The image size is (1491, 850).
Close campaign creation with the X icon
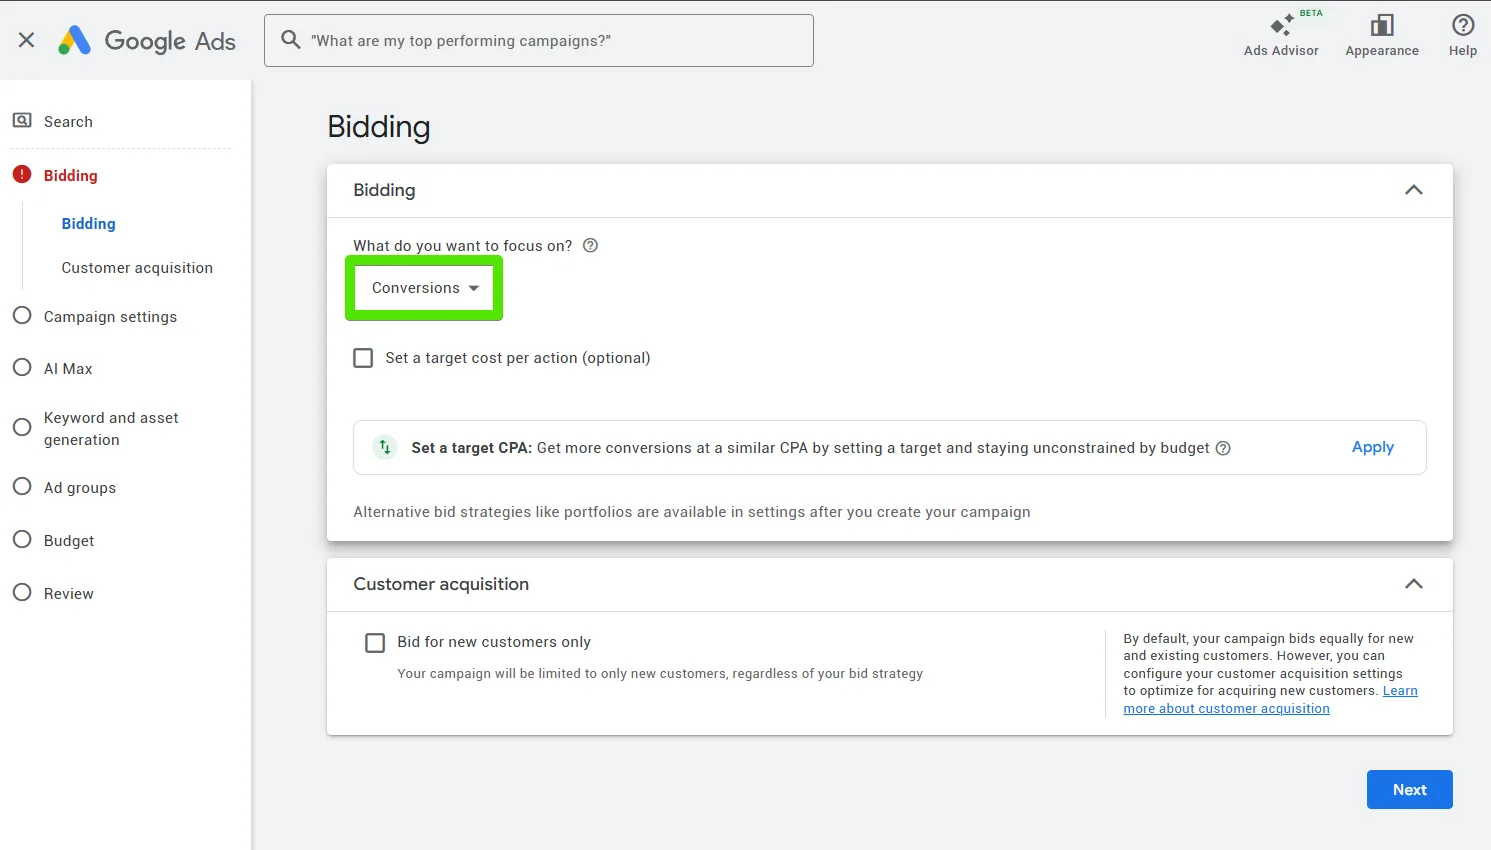tap(27, 40)
